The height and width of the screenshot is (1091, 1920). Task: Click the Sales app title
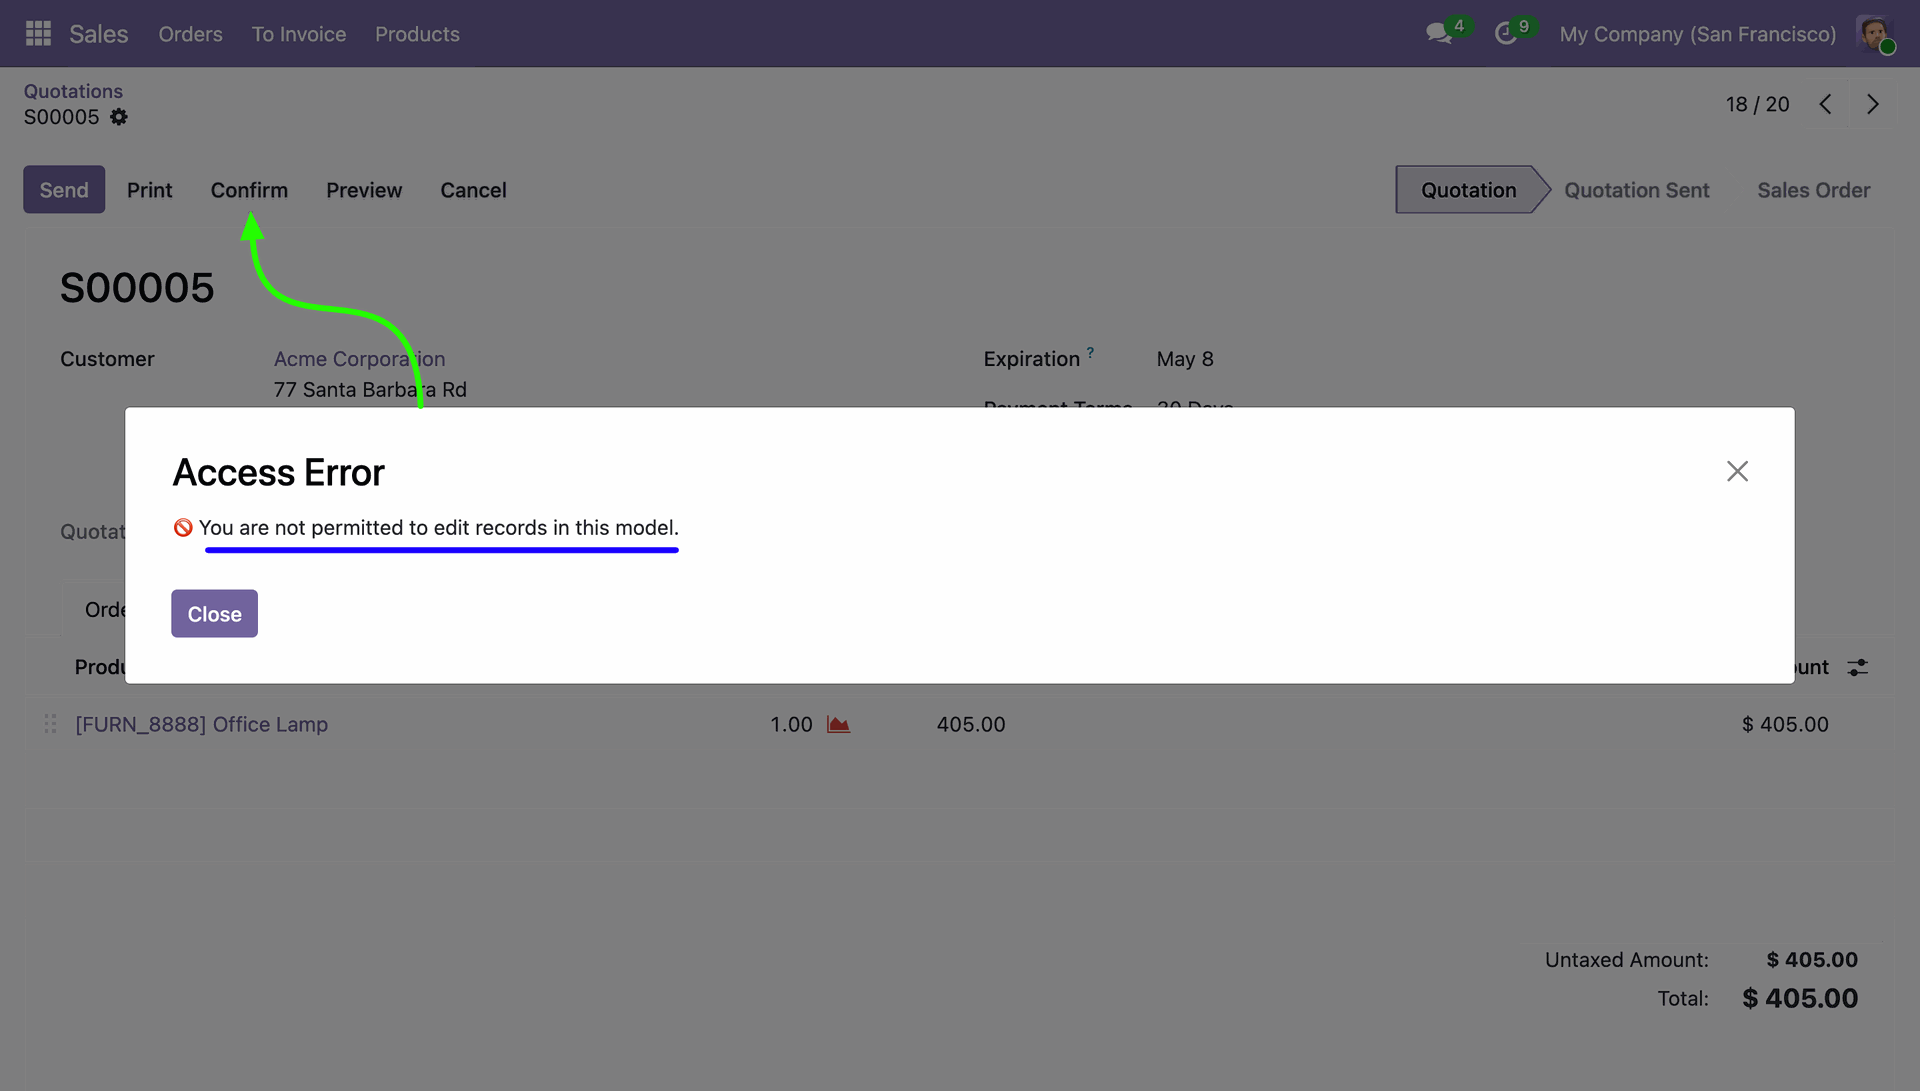point(98,33)
